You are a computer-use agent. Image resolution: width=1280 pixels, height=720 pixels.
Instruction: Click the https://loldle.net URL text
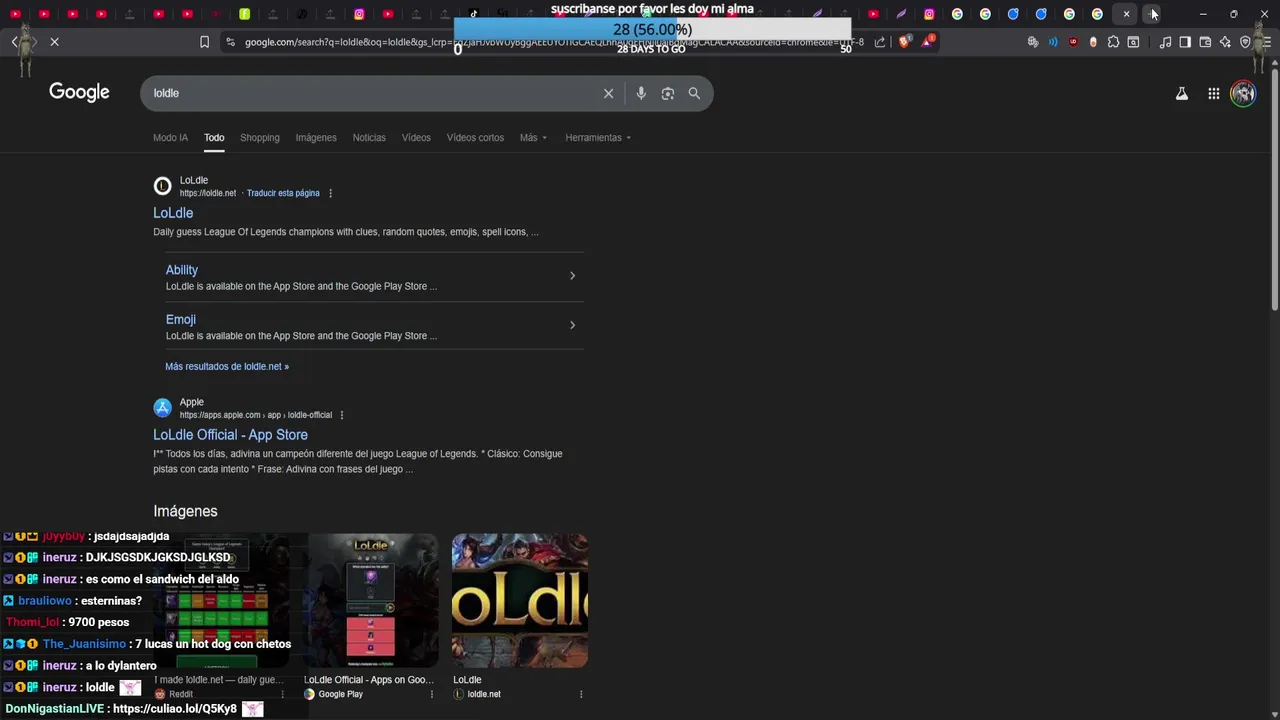pyautogui.click(x=208, y=193)
